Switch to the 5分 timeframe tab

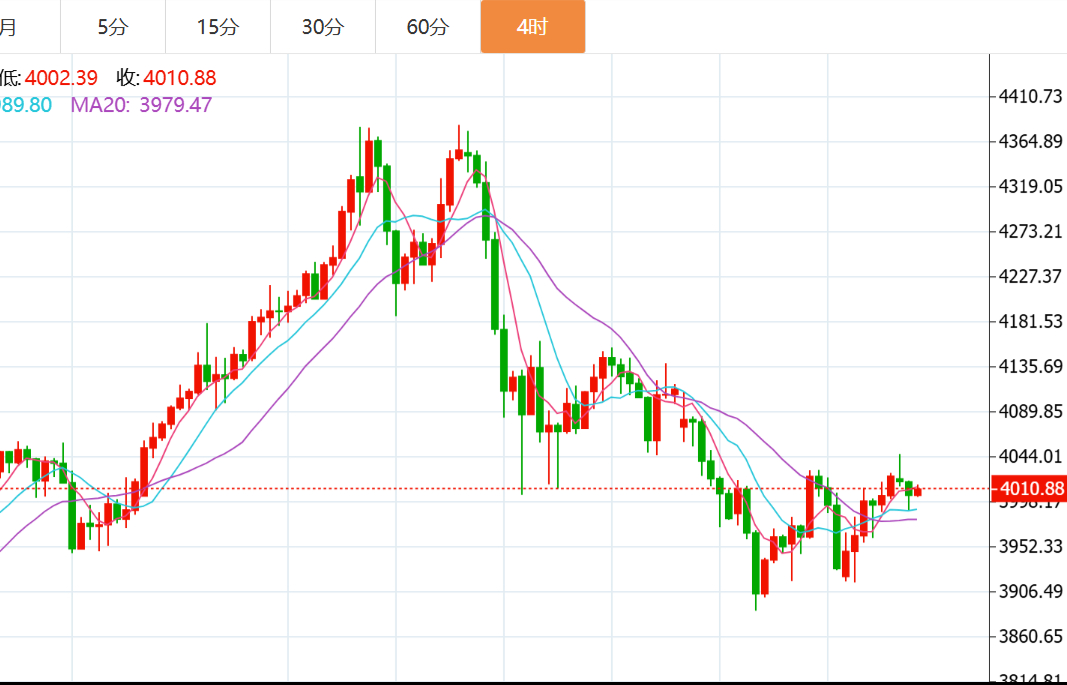pos(113,27)
